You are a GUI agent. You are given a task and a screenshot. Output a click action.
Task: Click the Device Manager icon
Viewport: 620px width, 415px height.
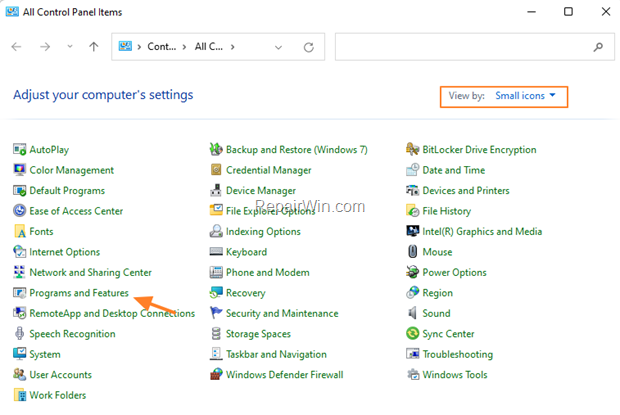tap(216, 191)
